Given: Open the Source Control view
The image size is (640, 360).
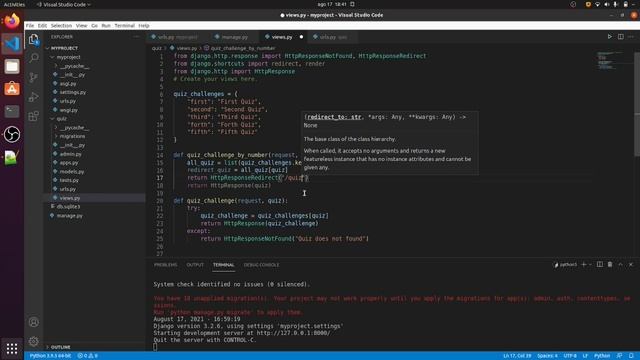Looking at the screenshot, I should (x=33, y=78).
